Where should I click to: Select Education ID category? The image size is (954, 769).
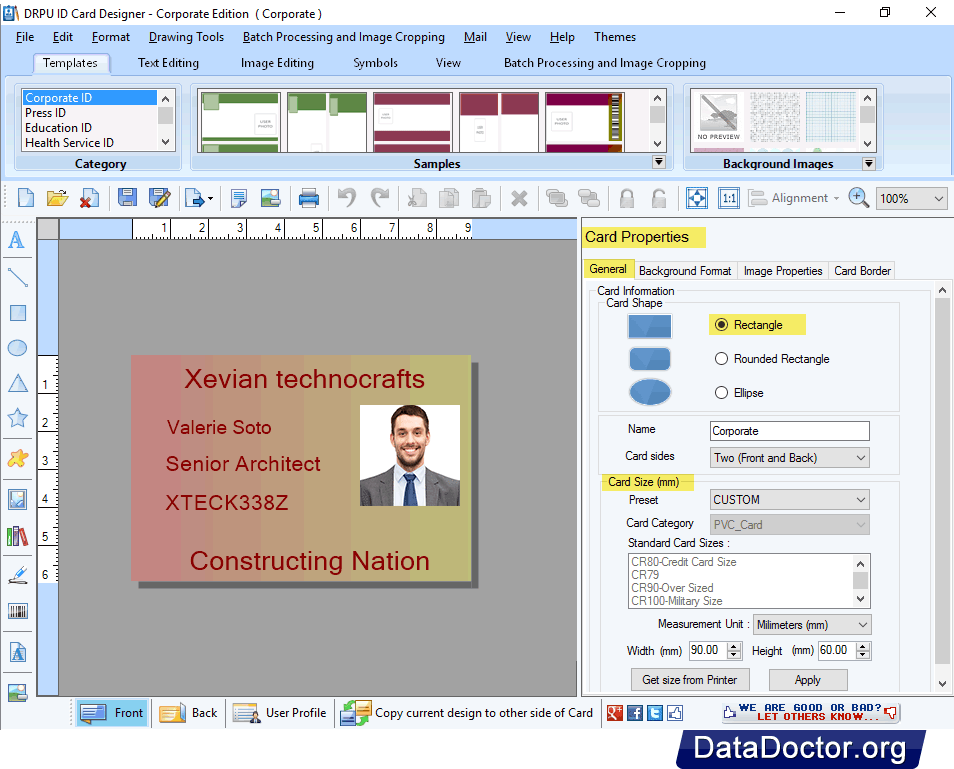90,128
